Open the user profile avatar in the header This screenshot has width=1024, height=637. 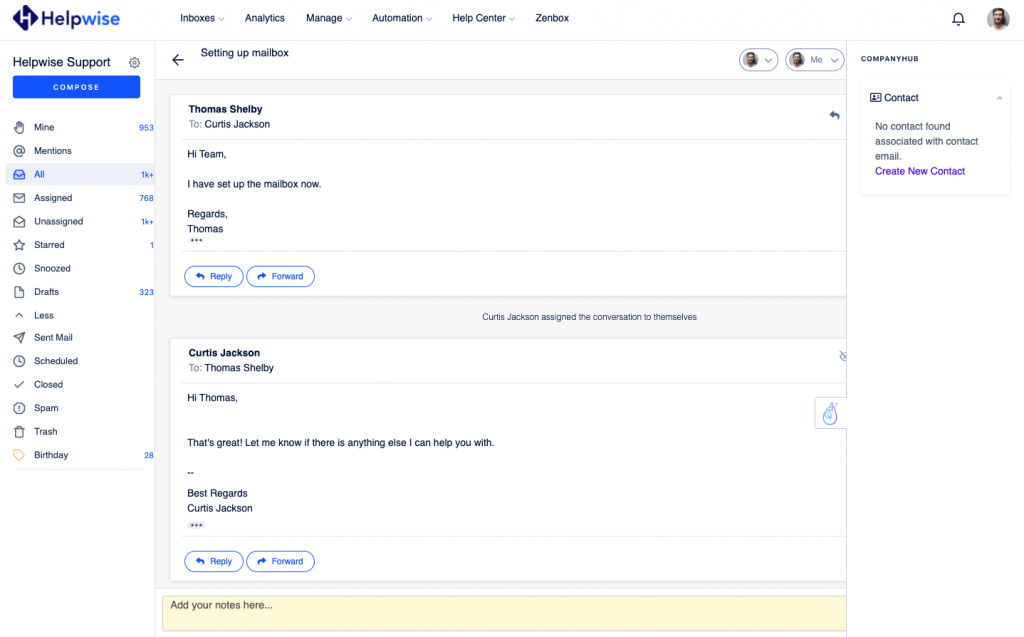[998, 19]
